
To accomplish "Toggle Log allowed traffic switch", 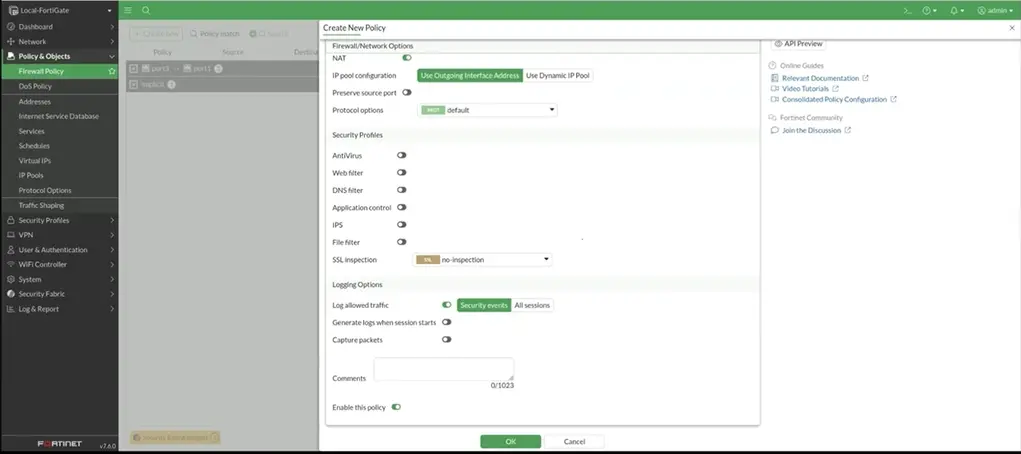I will coord(447,305).
